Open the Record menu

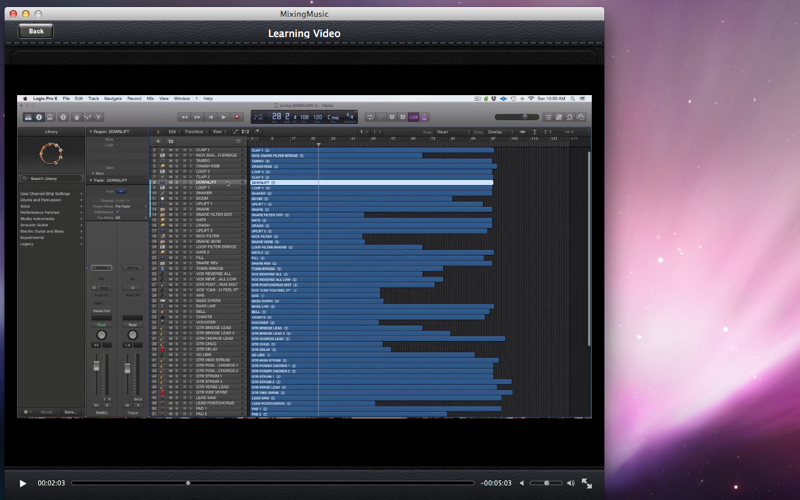click(134, 98)
